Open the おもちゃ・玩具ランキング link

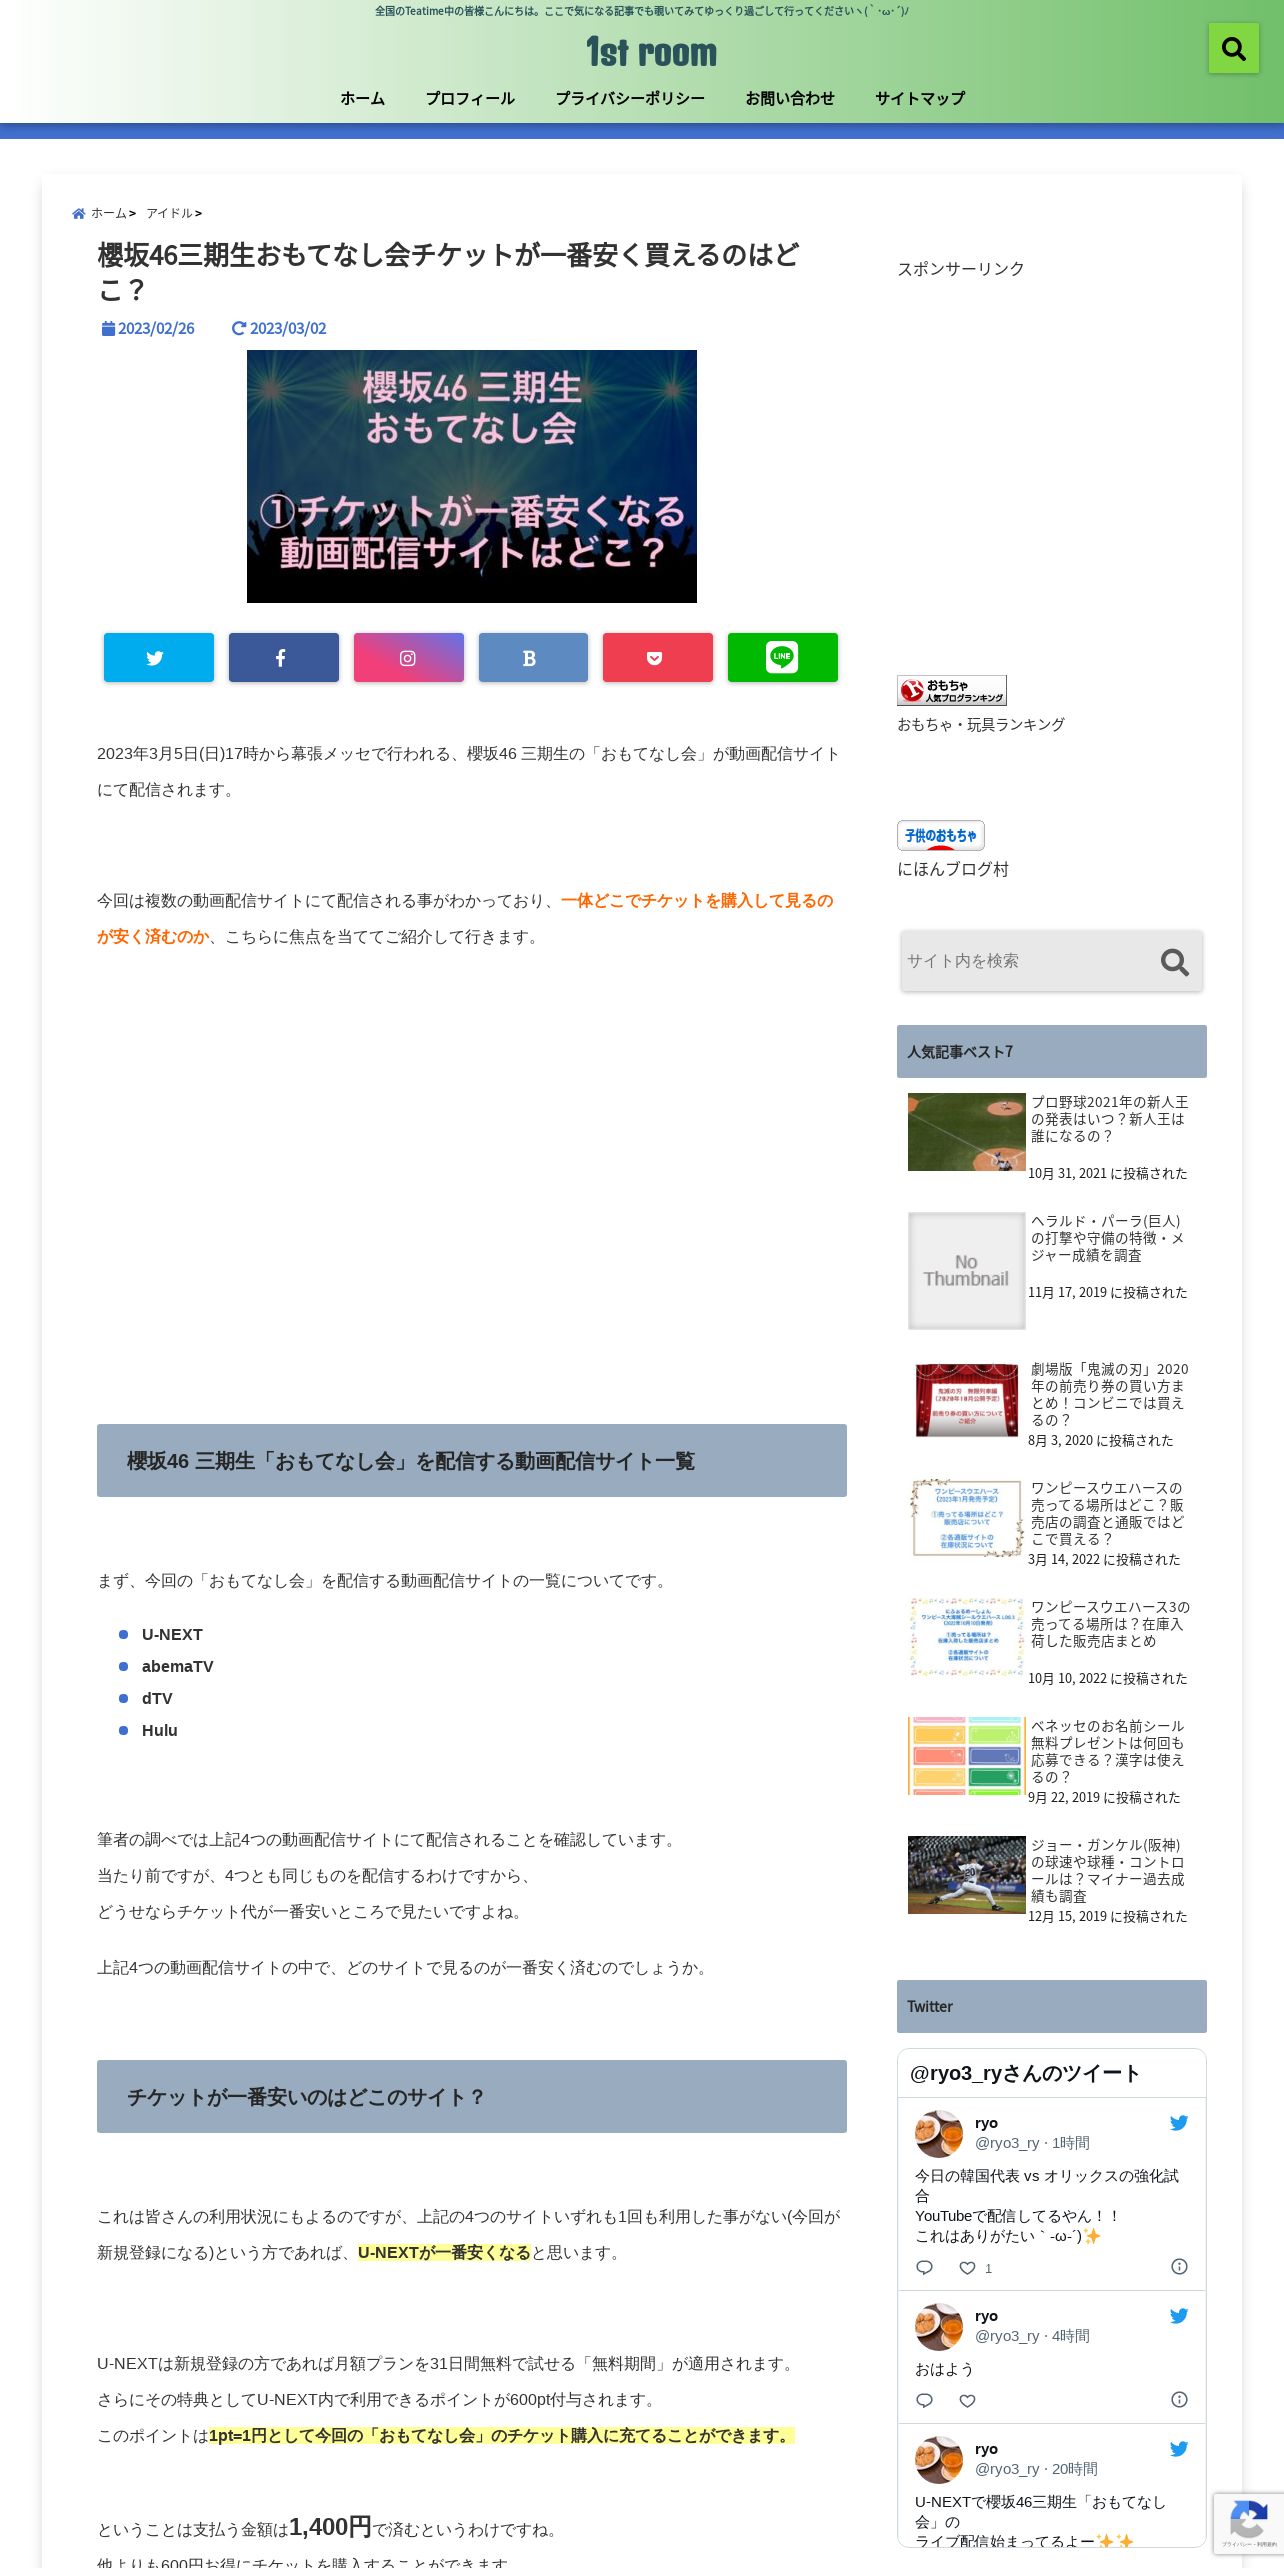(x=981, y=724)
